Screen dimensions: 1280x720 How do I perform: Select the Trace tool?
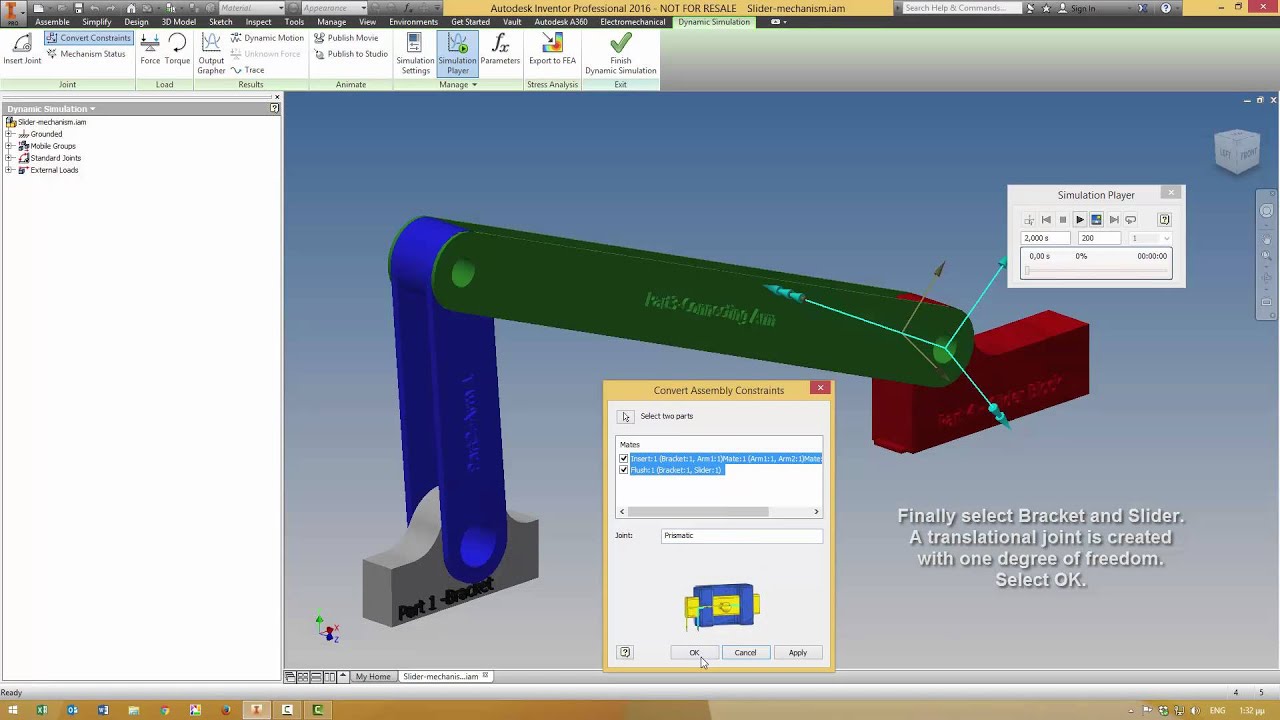click(248, 70)
